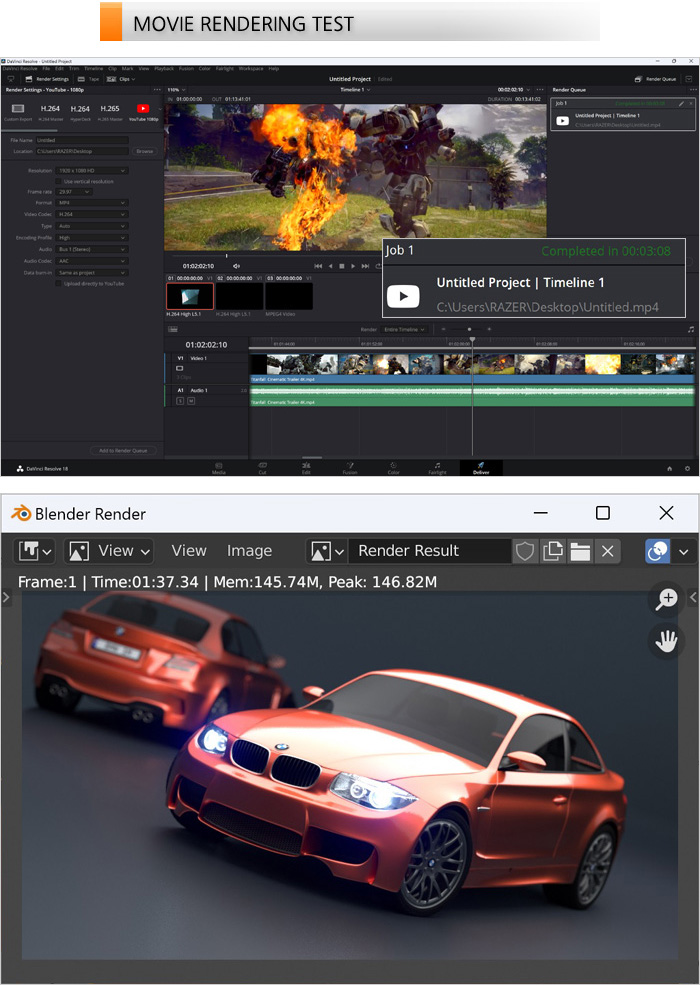Unlink Render Result with the X icon
Viewport: 700px width, 988px height.
pyautogui.click(x=607, y=551)
